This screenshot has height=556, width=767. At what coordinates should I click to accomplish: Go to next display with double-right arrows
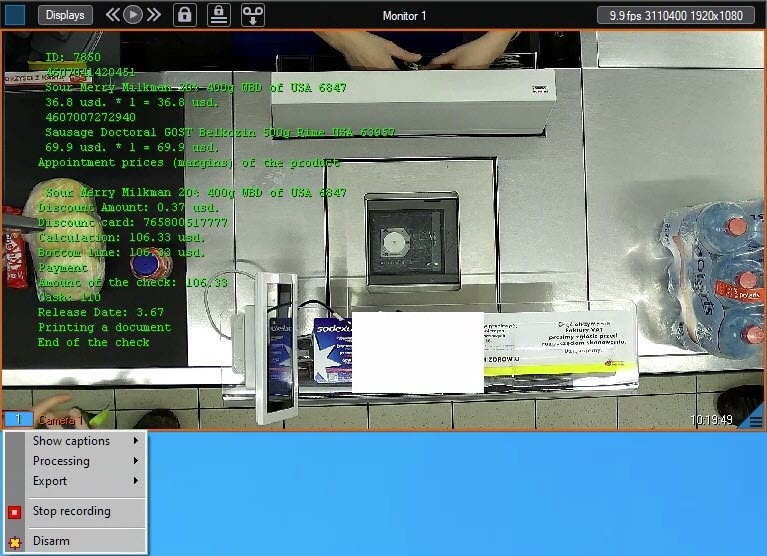[x=153, y=15]
